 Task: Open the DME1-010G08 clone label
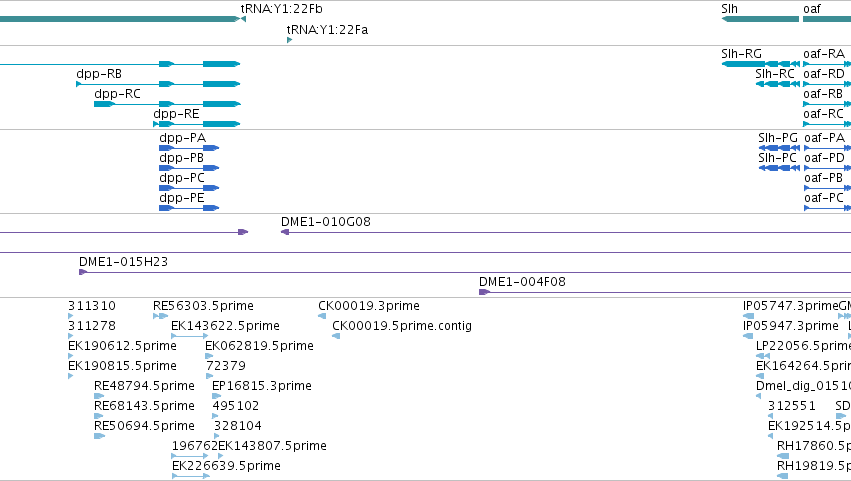326,221
